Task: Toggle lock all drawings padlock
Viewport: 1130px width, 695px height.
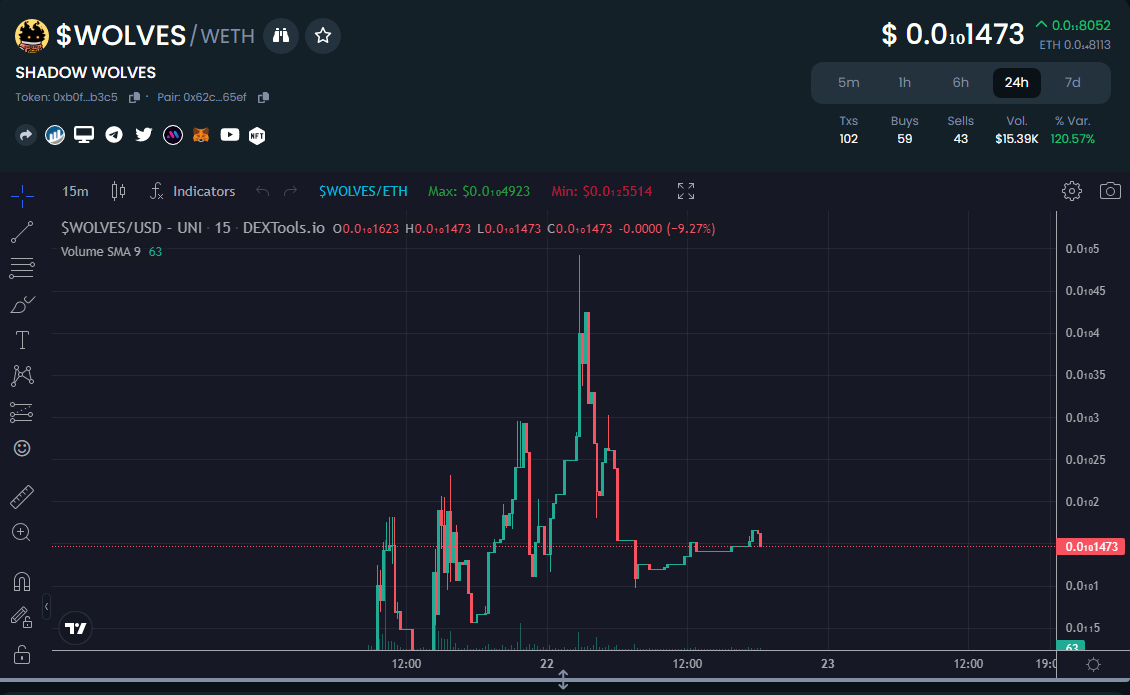Action: pos(22,655)
